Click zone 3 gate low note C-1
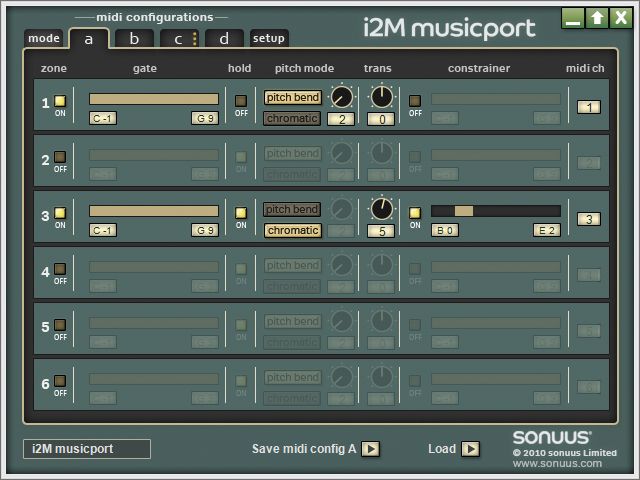This screenshot has height=480, width=640. click(x=103, y=230)
